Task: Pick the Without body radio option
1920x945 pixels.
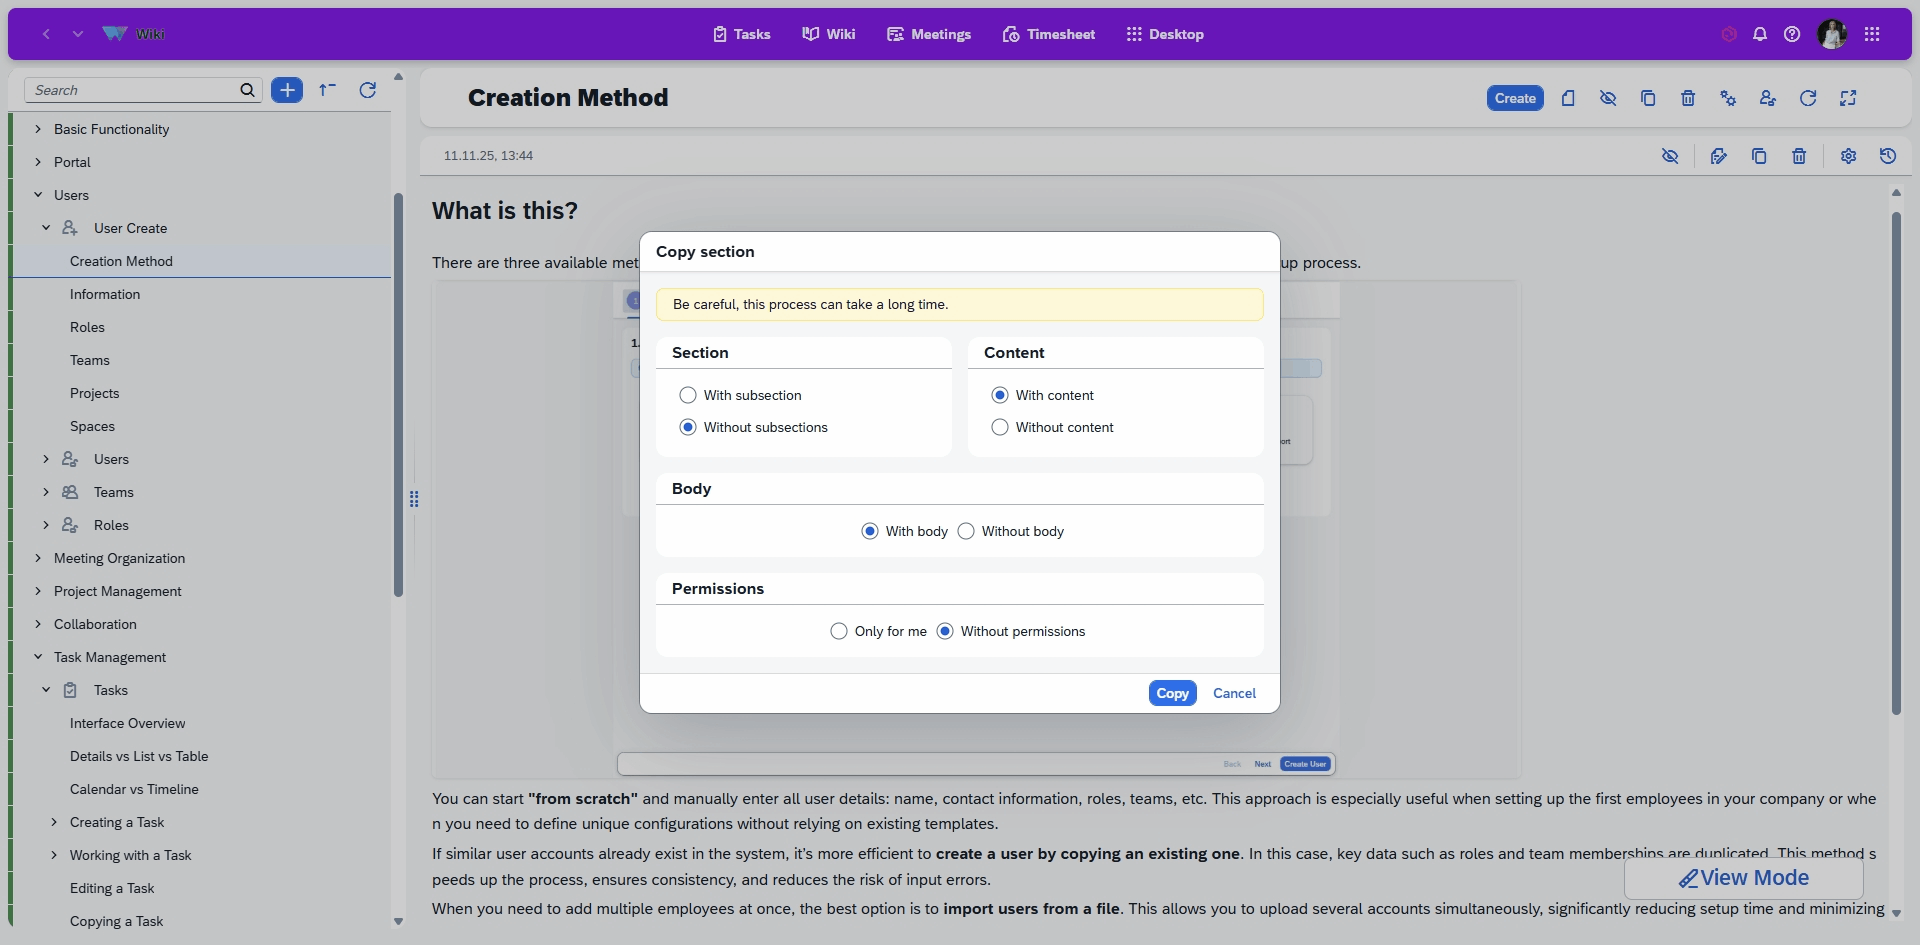Action: (966, 531)
